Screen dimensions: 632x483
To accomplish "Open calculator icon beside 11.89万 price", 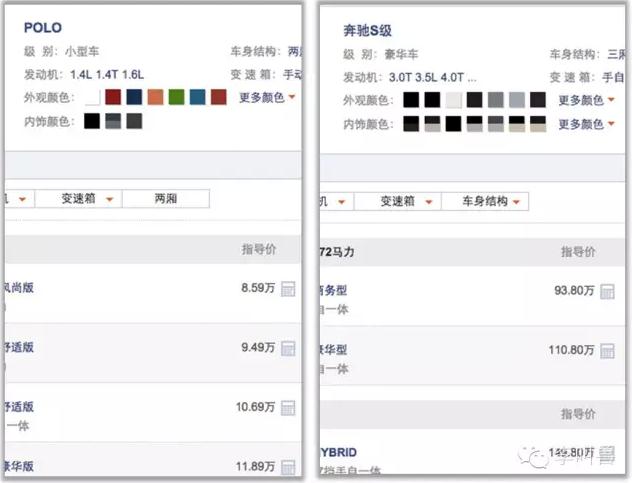I will pyautogui.click(x=288, y=467).
